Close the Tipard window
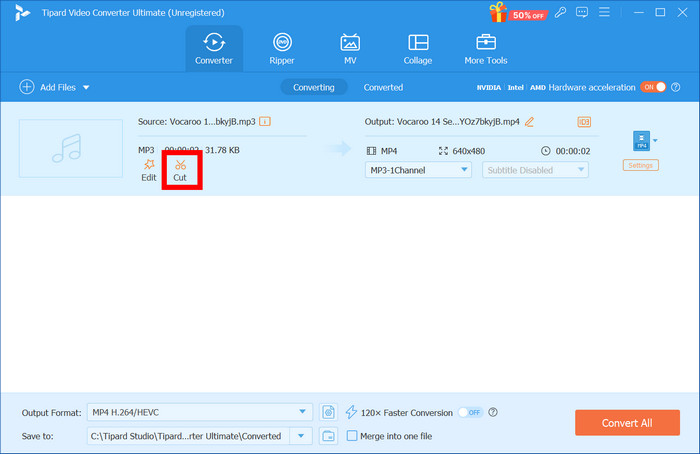The width and height of the screenshot is (700, 454). [682, 12]
